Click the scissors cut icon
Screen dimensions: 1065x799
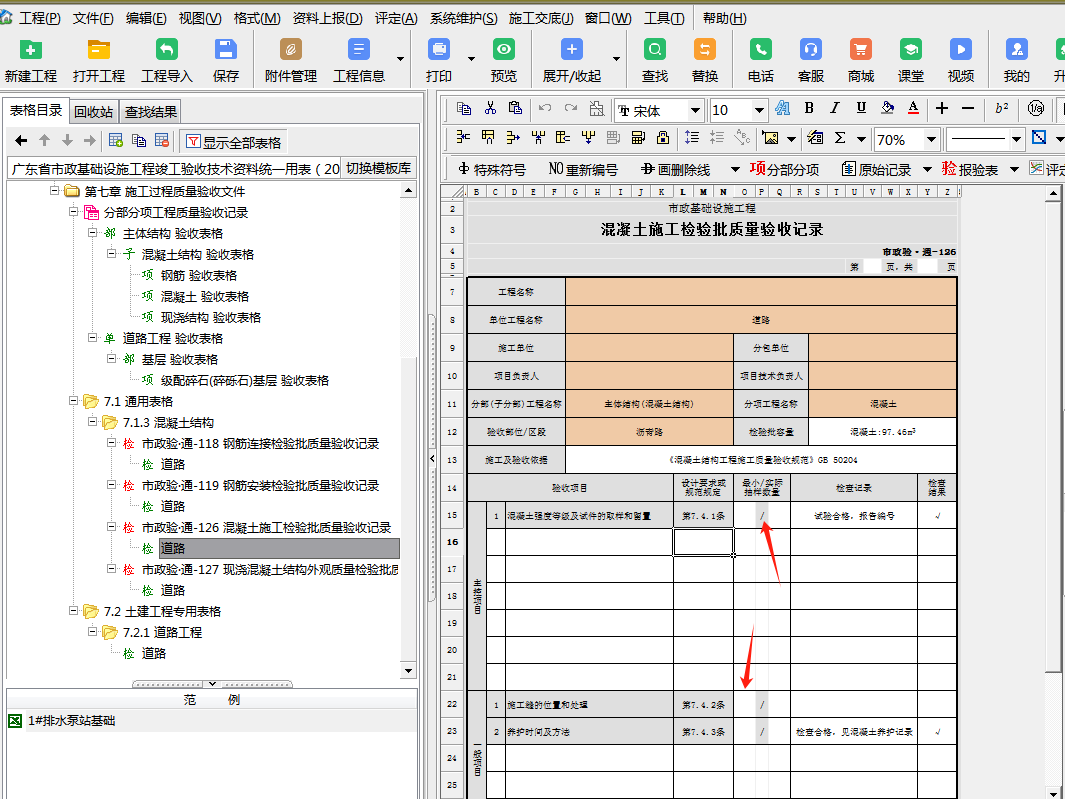(x=490, y=108)
